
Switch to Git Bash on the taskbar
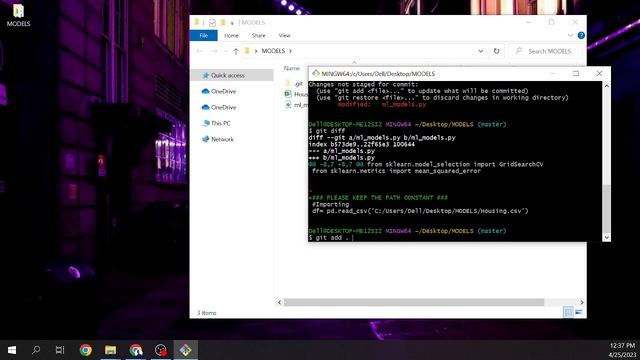(186, 350)
